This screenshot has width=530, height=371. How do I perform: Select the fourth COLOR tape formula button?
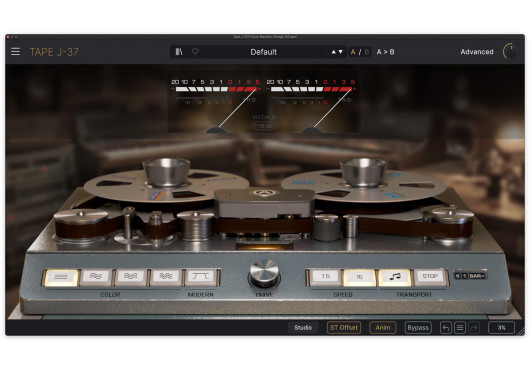[166, 277]
